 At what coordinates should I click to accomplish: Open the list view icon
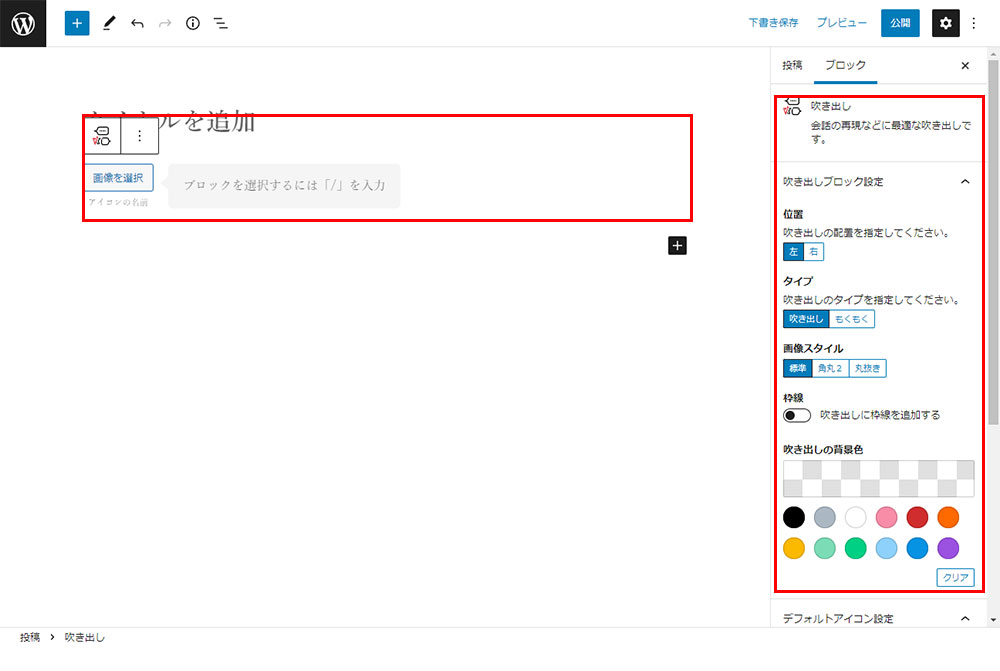221,23
